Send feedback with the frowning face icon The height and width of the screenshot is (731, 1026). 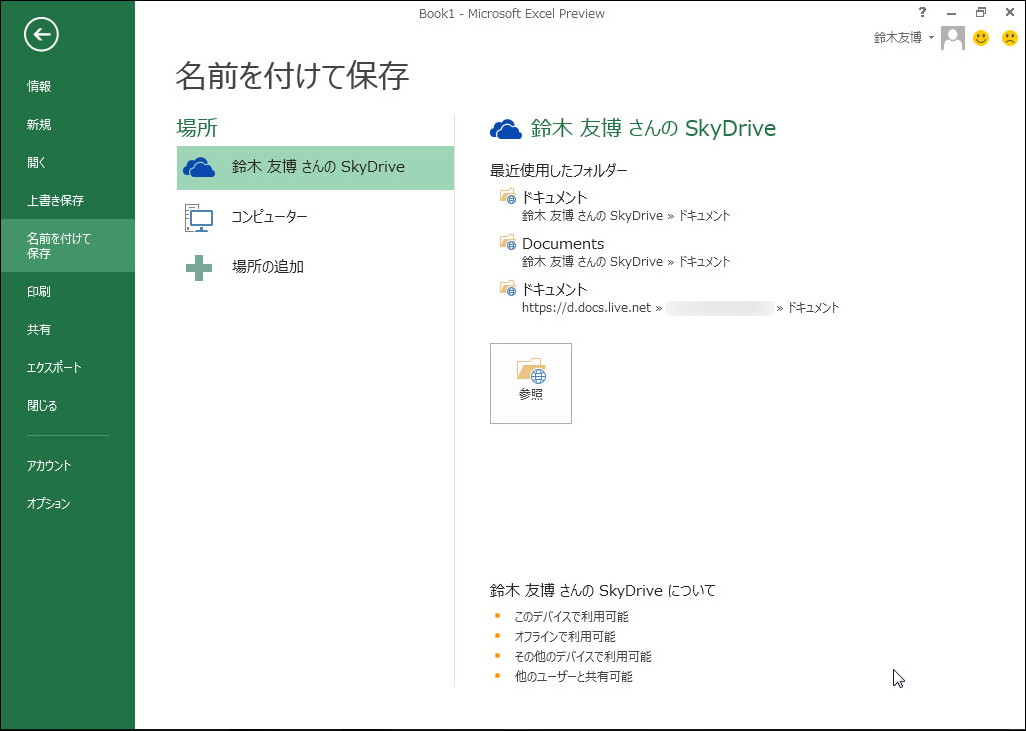1009,38
